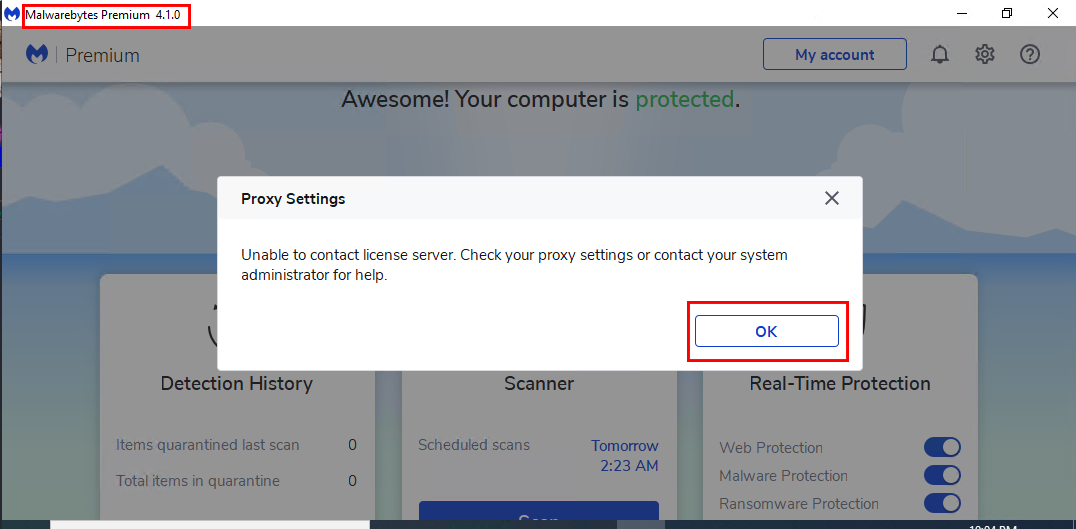
Task: Open the notifications bell
Action: coord(939,55)
